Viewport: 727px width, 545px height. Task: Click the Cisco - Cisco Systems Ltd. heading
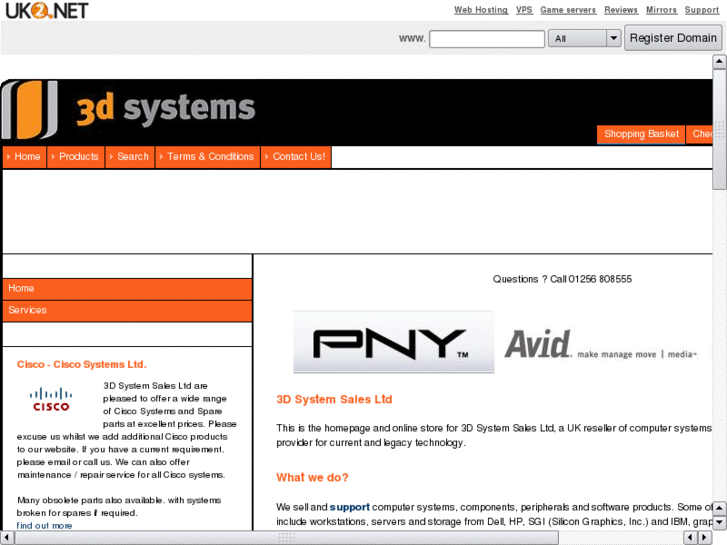pos(82,365)
